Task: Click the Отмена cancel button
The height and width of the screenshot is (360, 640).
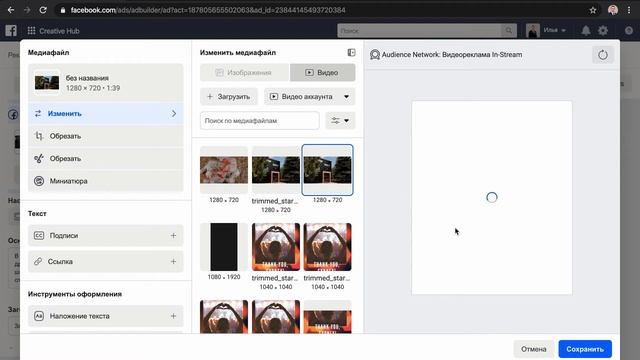Action: [533, 349]
